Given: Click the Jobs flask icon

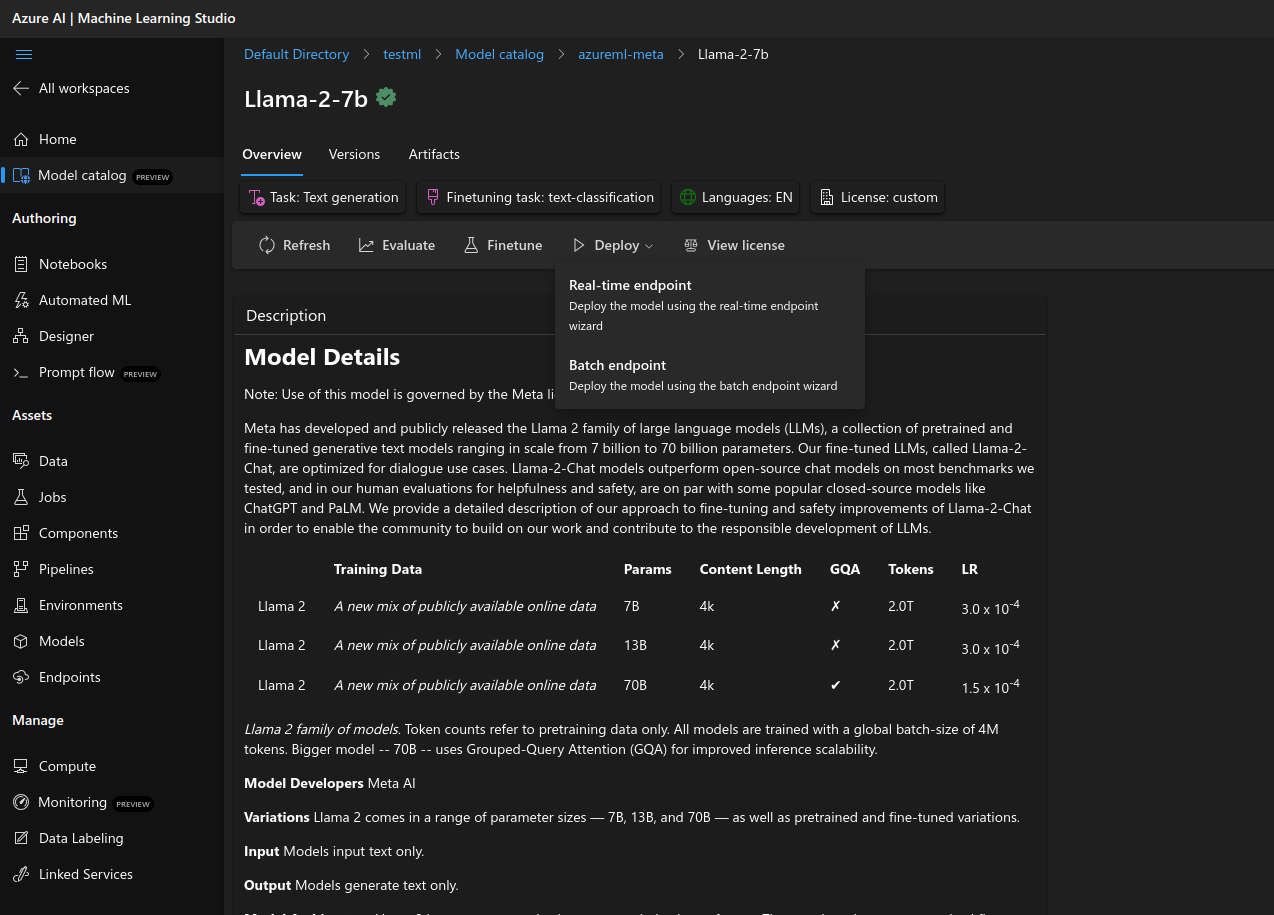Looking at the screenshot, I should pyautogui.click(x=21, y=497).
